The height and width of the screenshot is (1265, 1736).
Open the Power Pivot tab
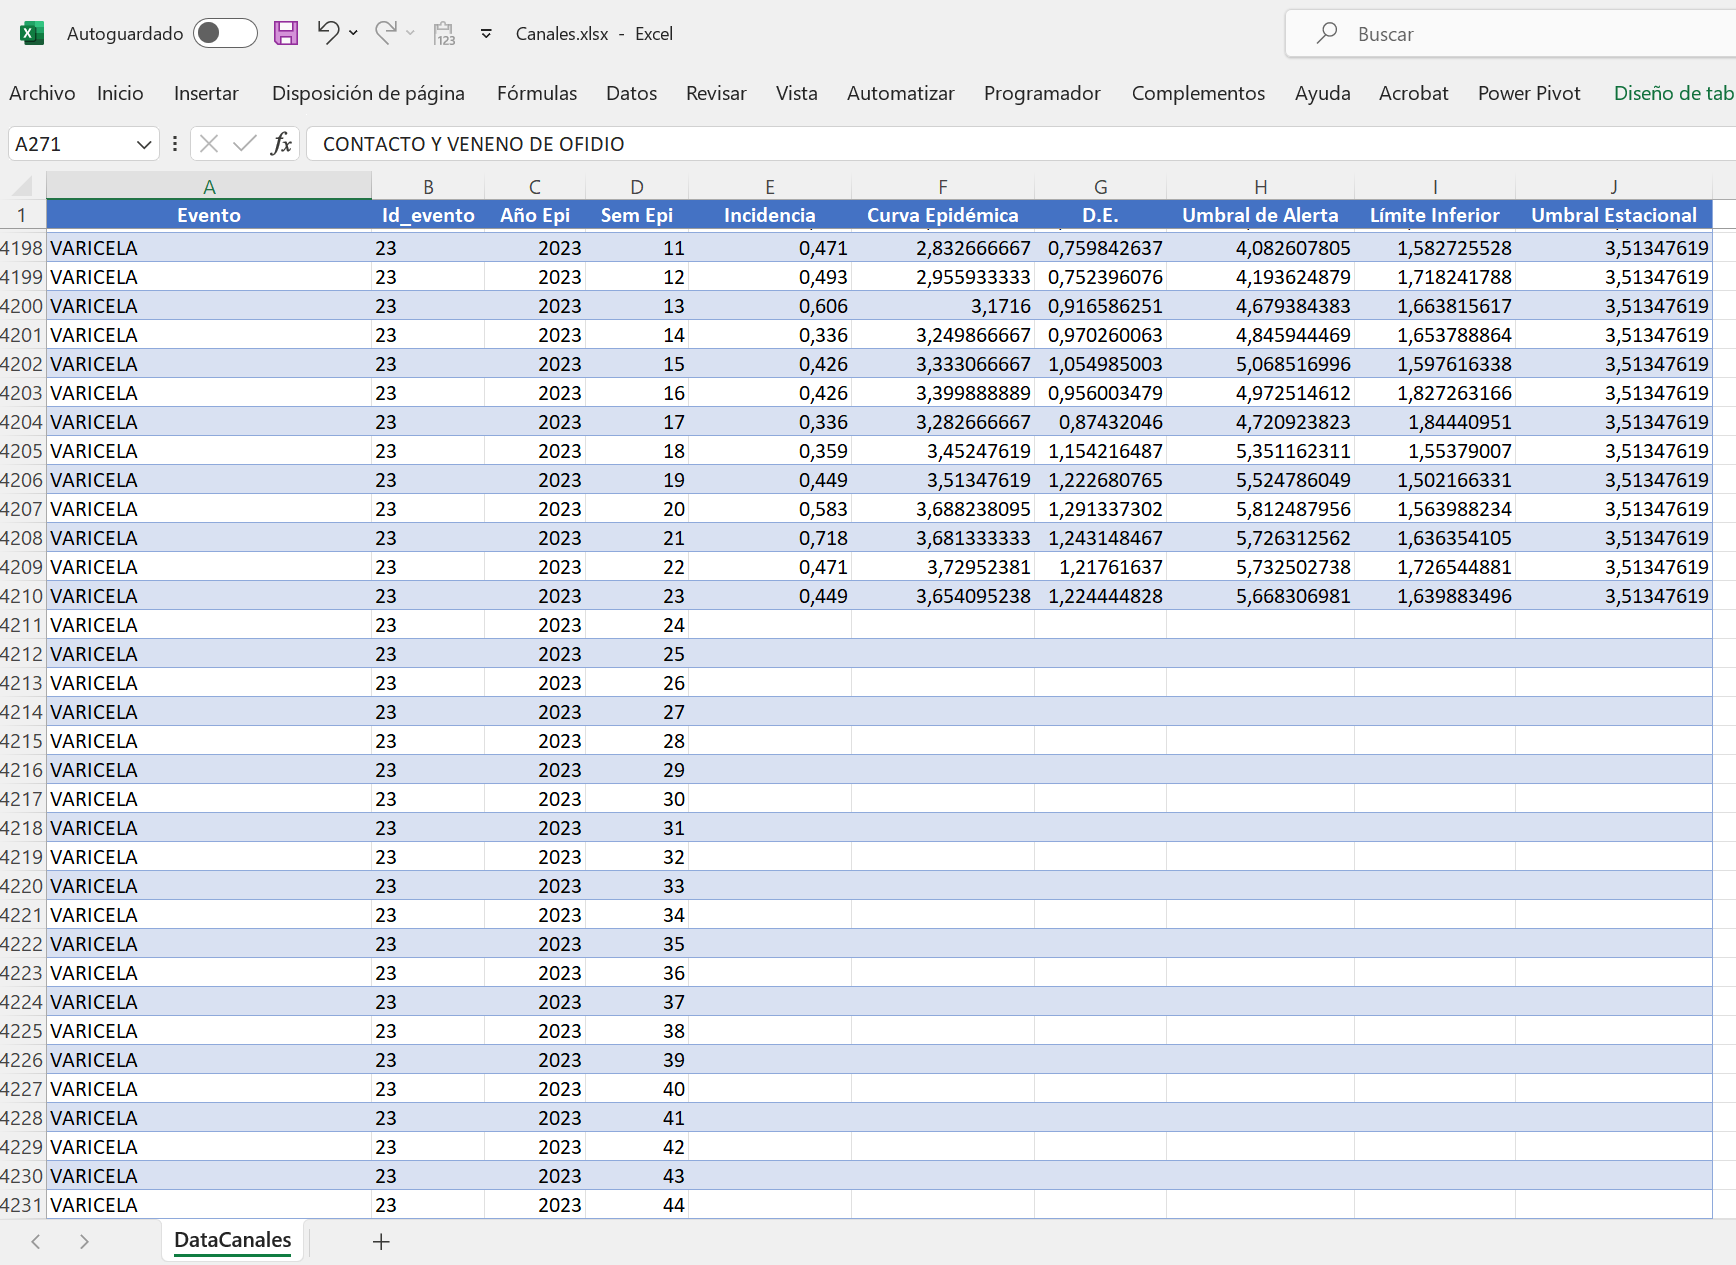pyautogui.click(x=1529, y=93)
